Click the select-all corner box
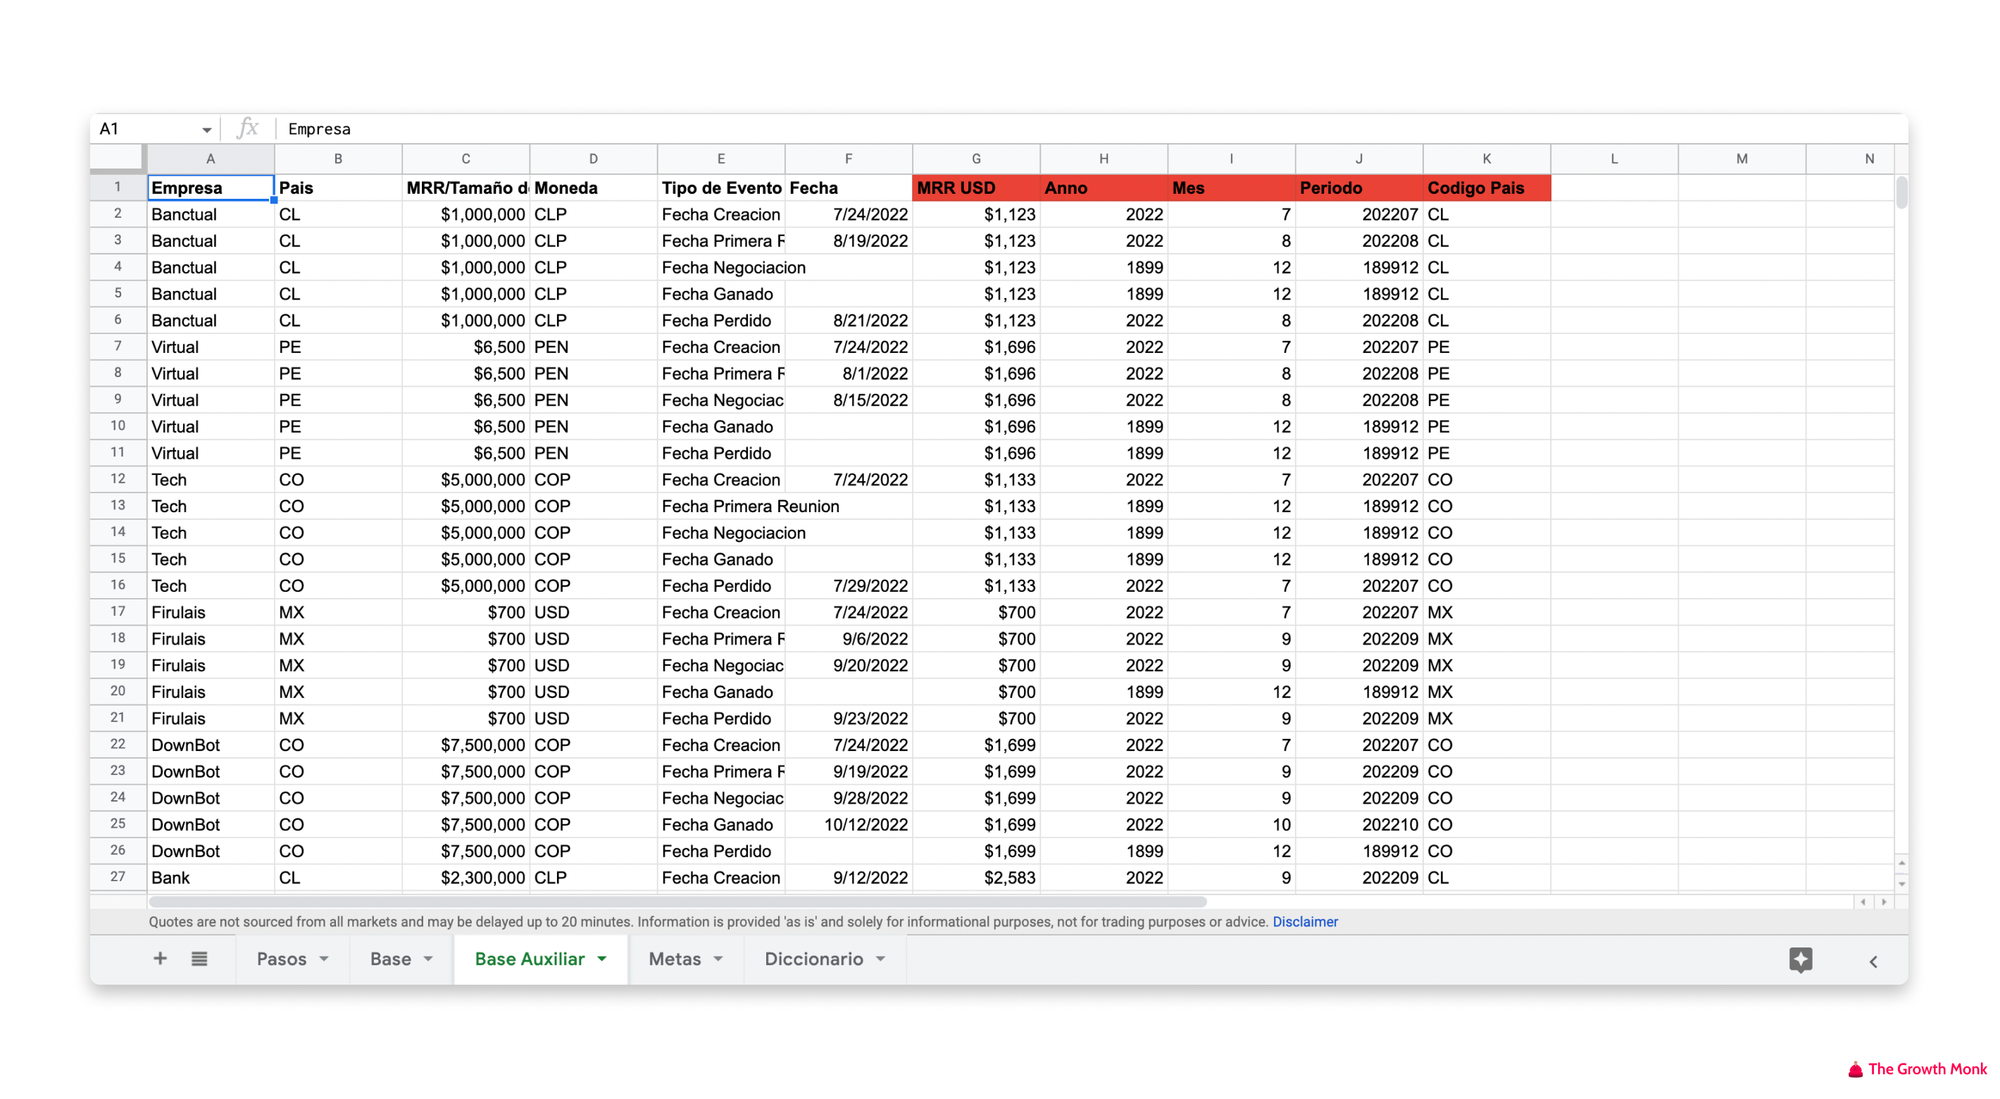 (118, 158)
